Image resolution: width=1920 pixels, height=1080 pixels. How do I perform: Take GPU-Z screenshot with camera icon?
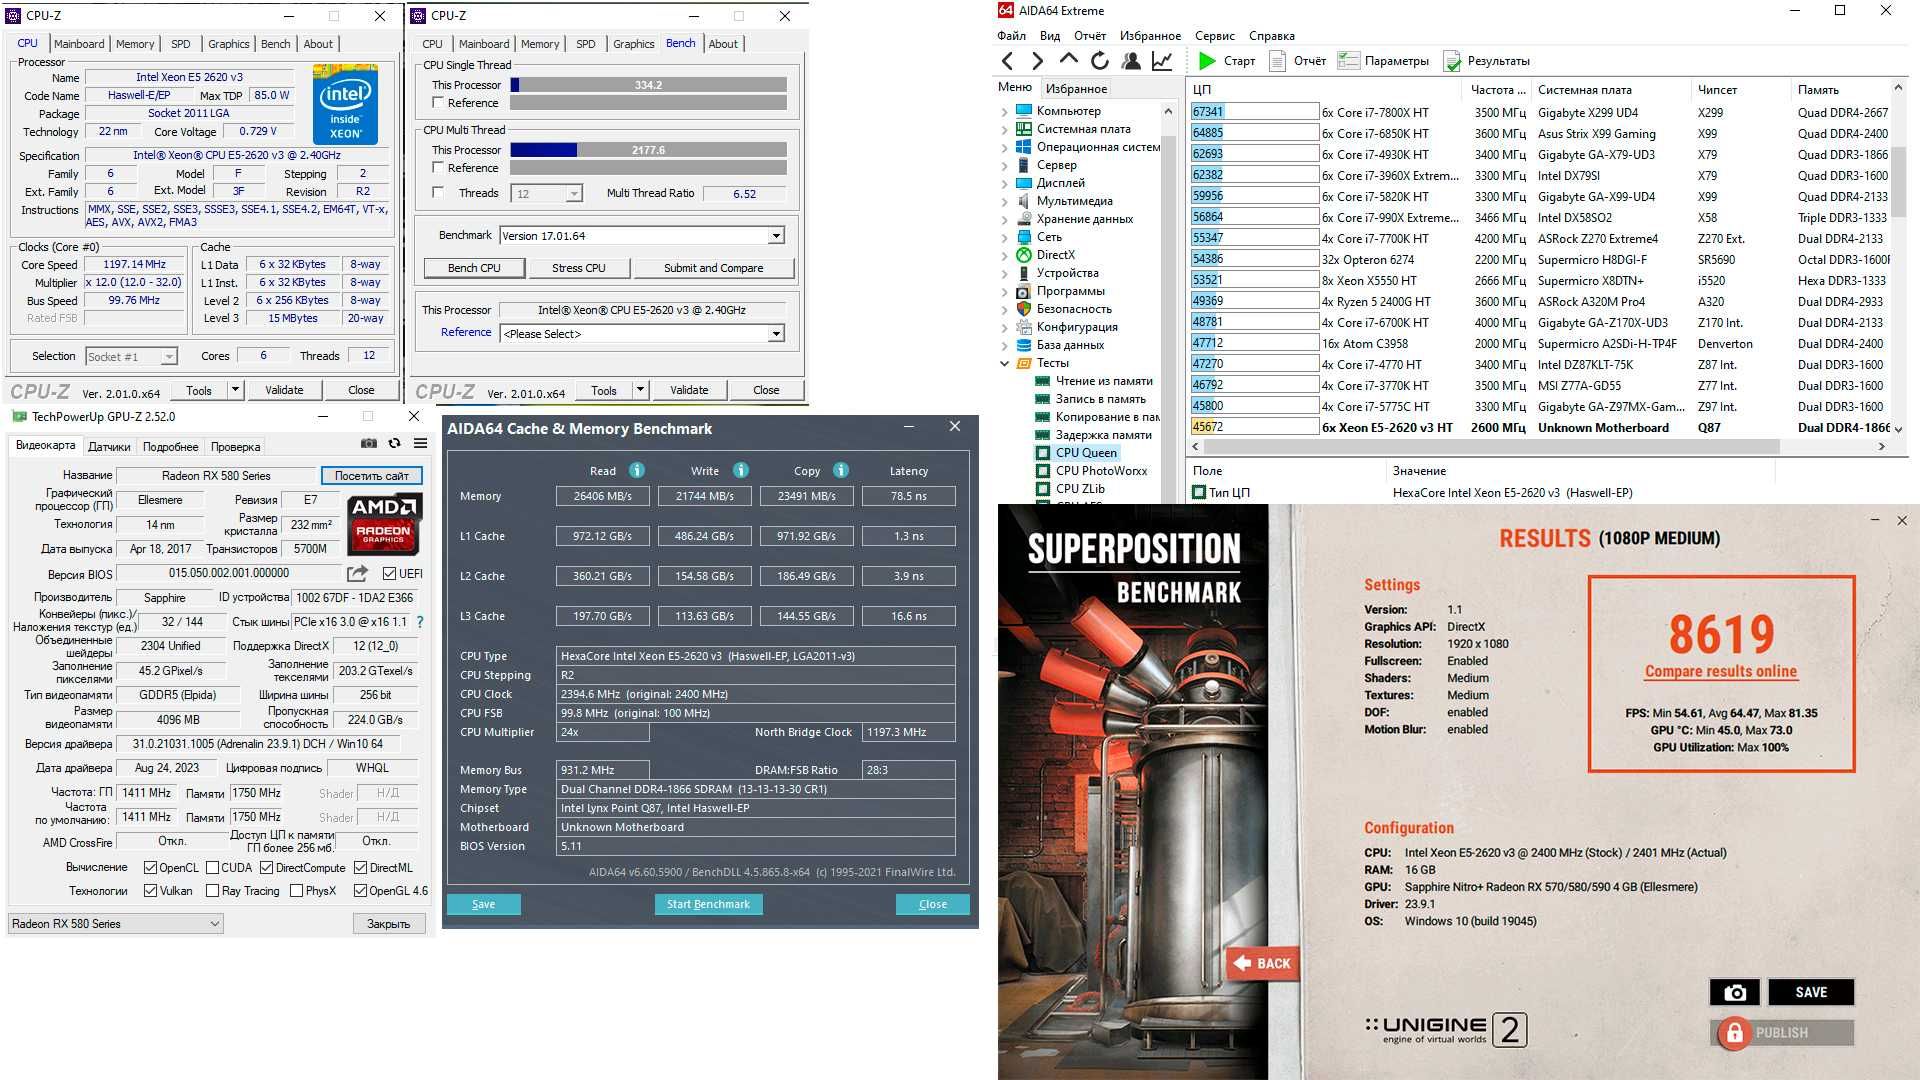(x=369, y=443)
